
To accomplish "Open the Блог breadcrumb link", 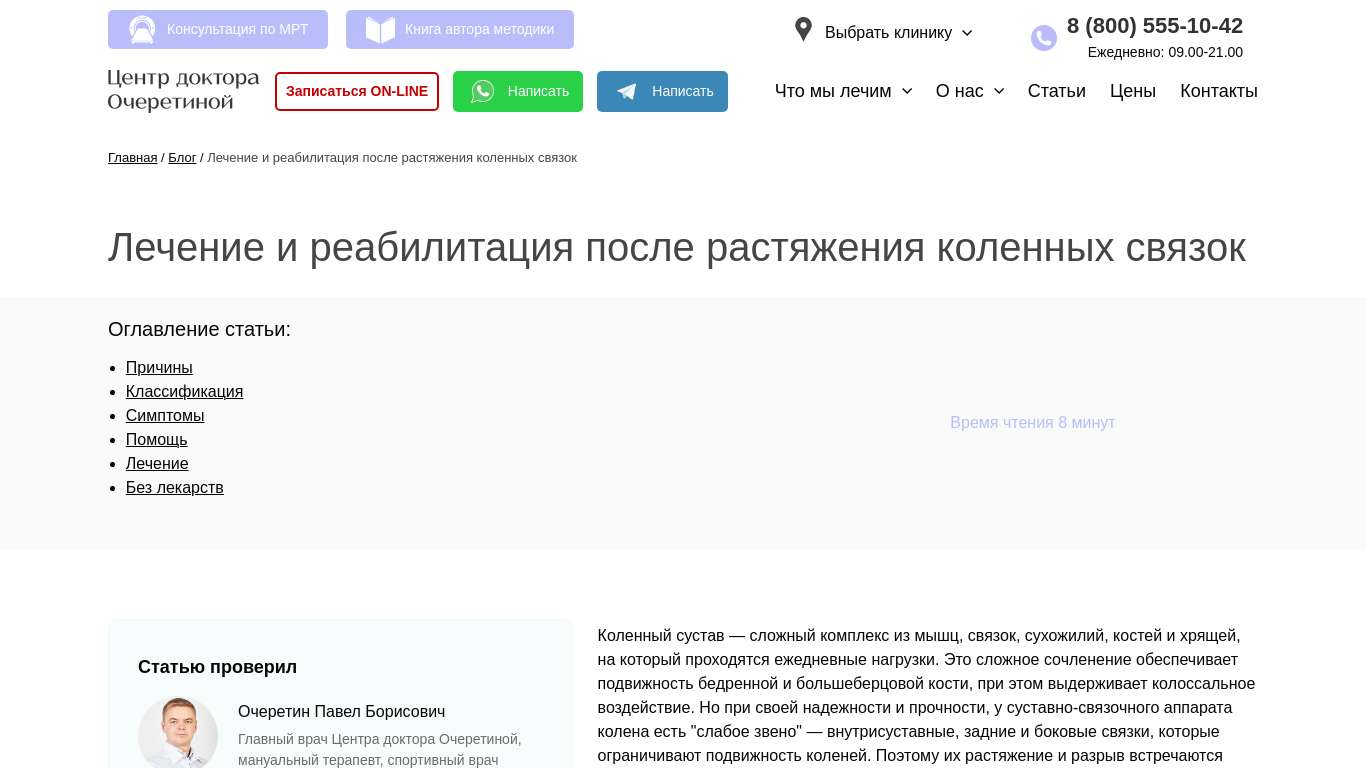I will tap(182, 158).
